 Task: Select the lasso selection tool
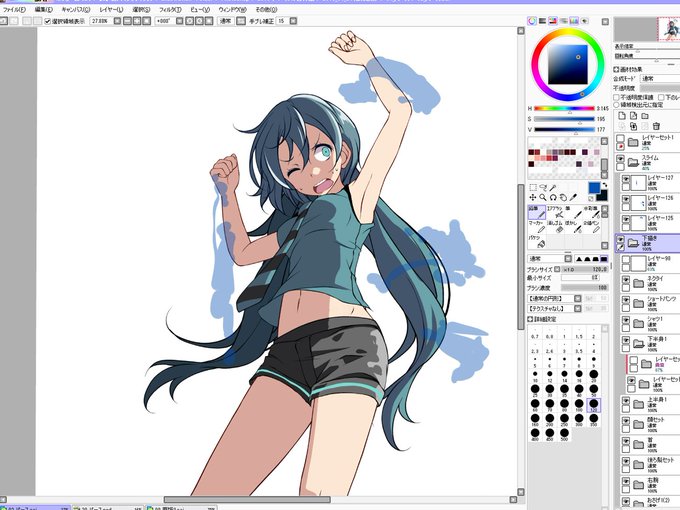(x=543, y=187)
